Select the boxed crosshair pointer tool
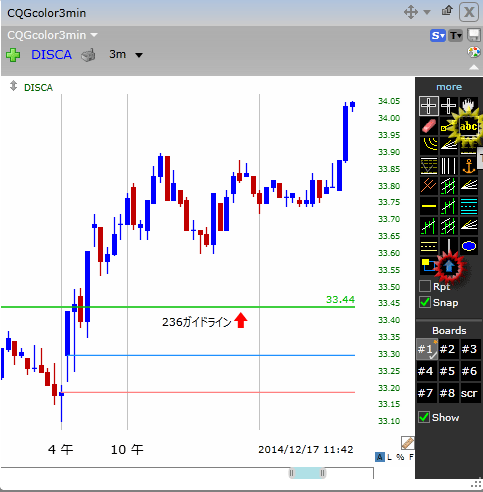The width and height of the screenshot is (483, 492). pyautogui.click(x=428, y=106)
